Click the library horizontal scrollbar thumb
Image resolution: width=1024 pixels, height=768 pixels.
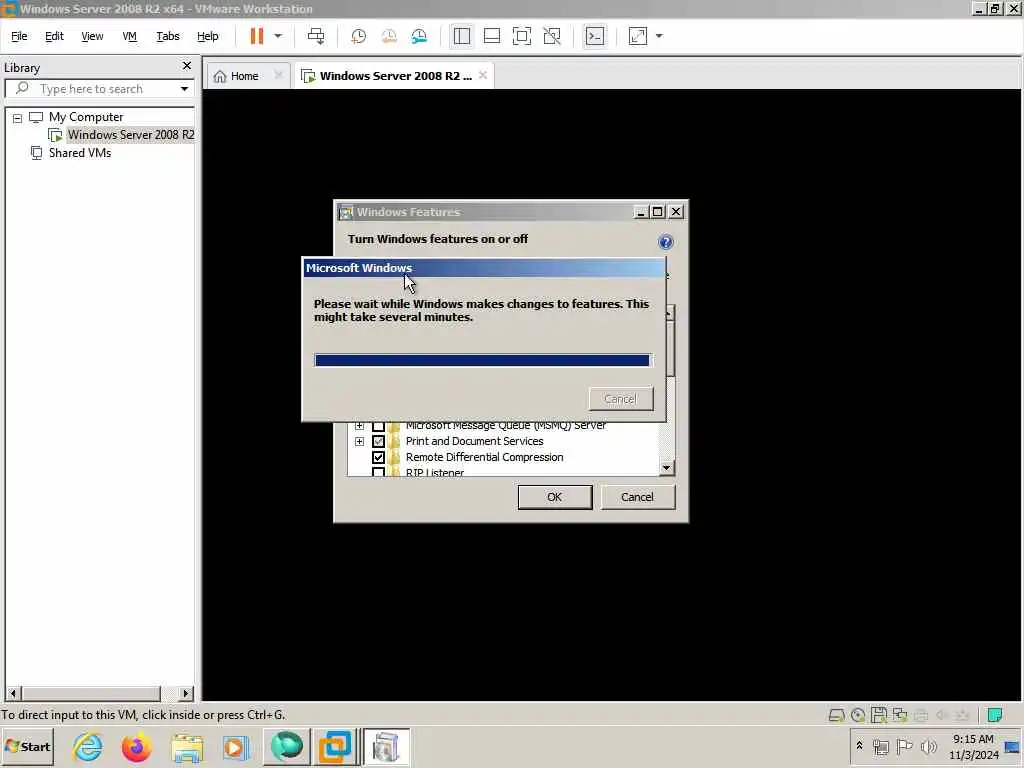(90, 693)
